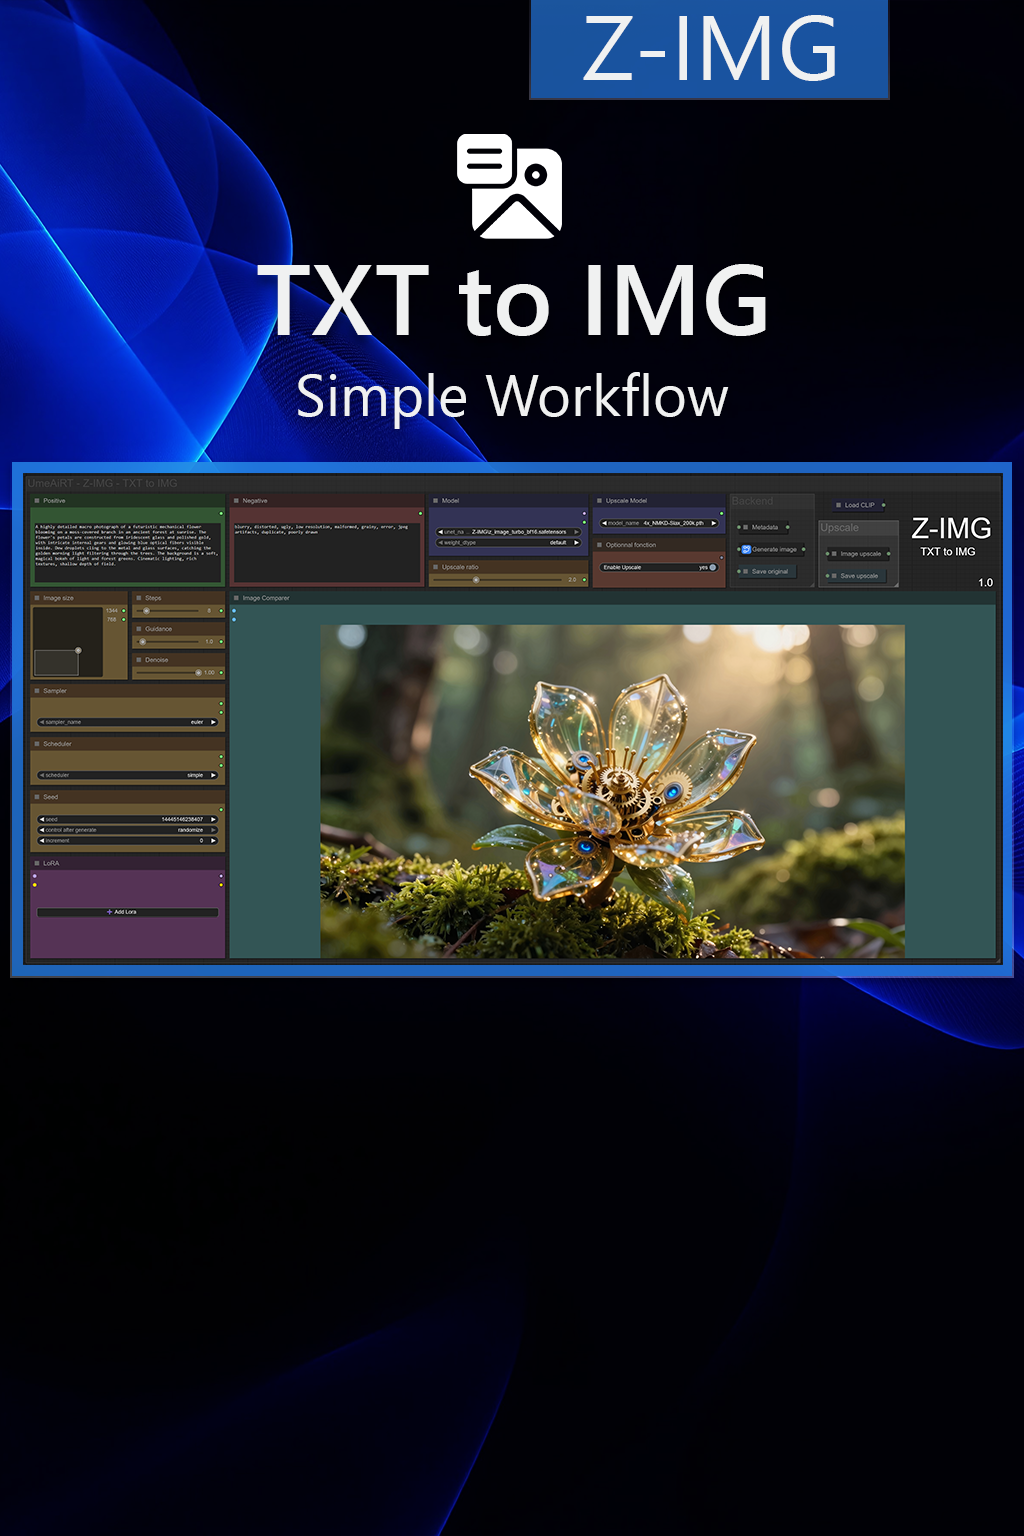The width and height of the screenshot is (1024, 1536).
Task: Increase seed value with right arrow
Action: [x=213, y=819]
